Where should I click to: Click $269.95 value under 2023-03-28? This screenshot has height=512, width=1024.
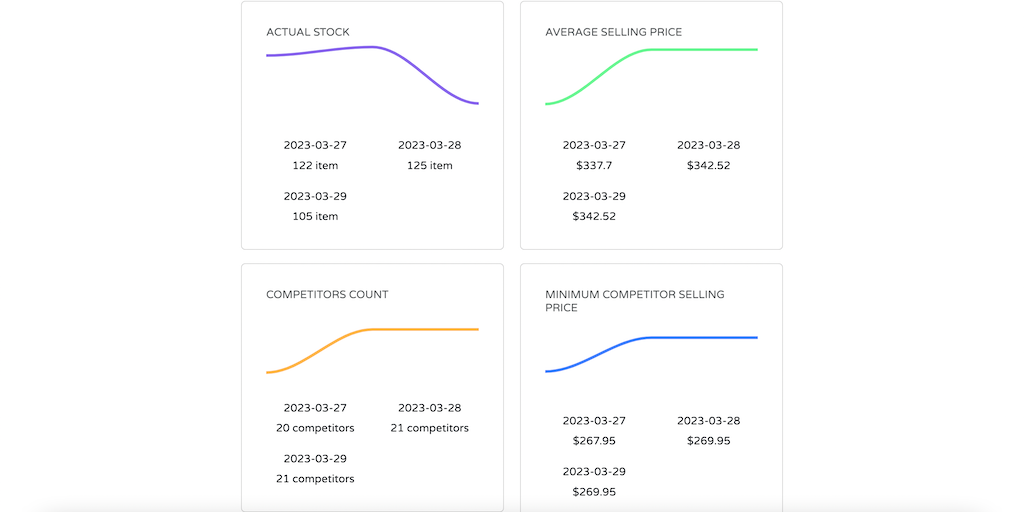pyautogui.click(x=708, y=441)
